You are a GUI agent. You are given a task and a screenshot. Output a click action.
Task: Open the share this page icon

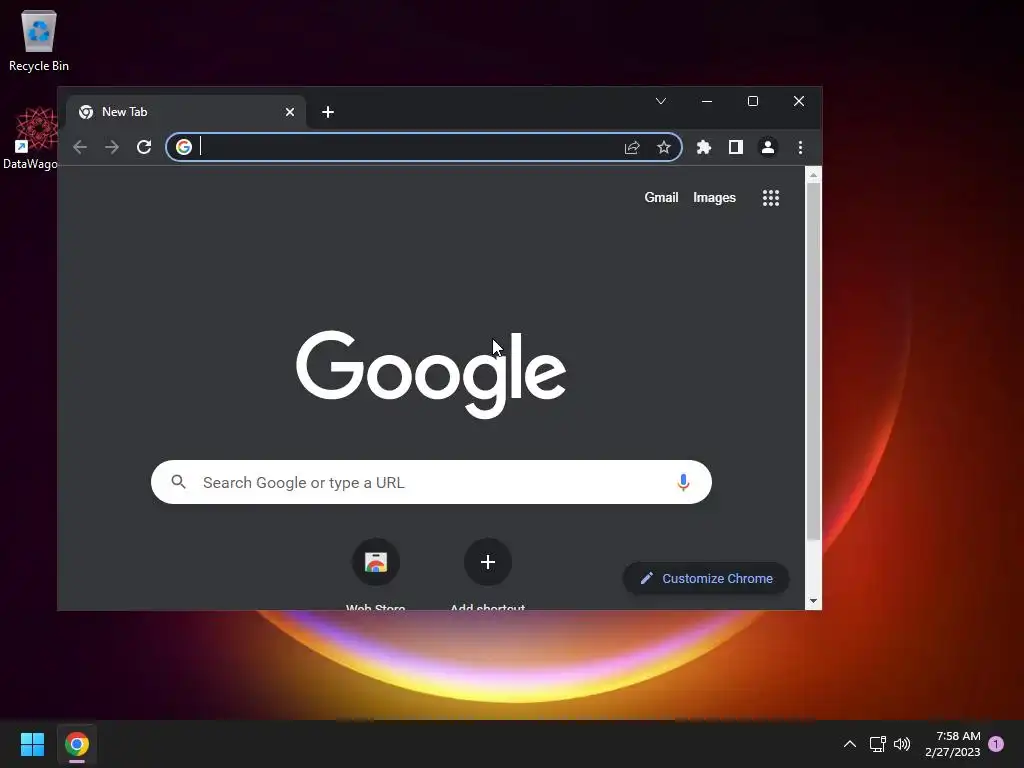(632, 147)
